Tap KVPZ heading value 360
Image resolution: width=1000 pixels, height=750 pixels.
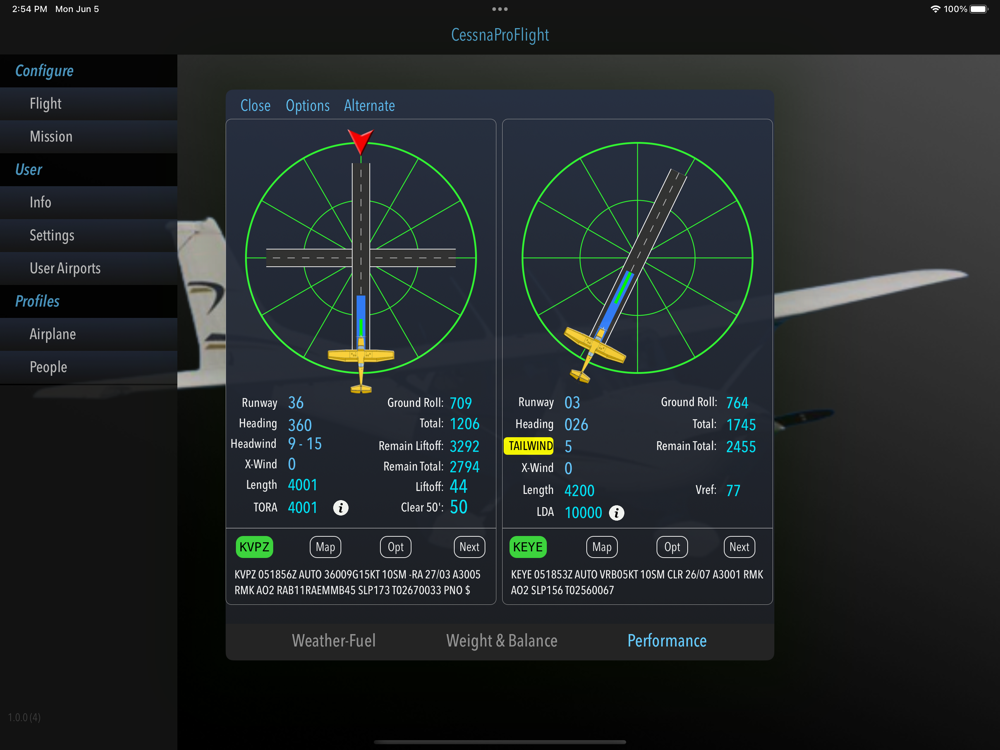coord(300,425)
